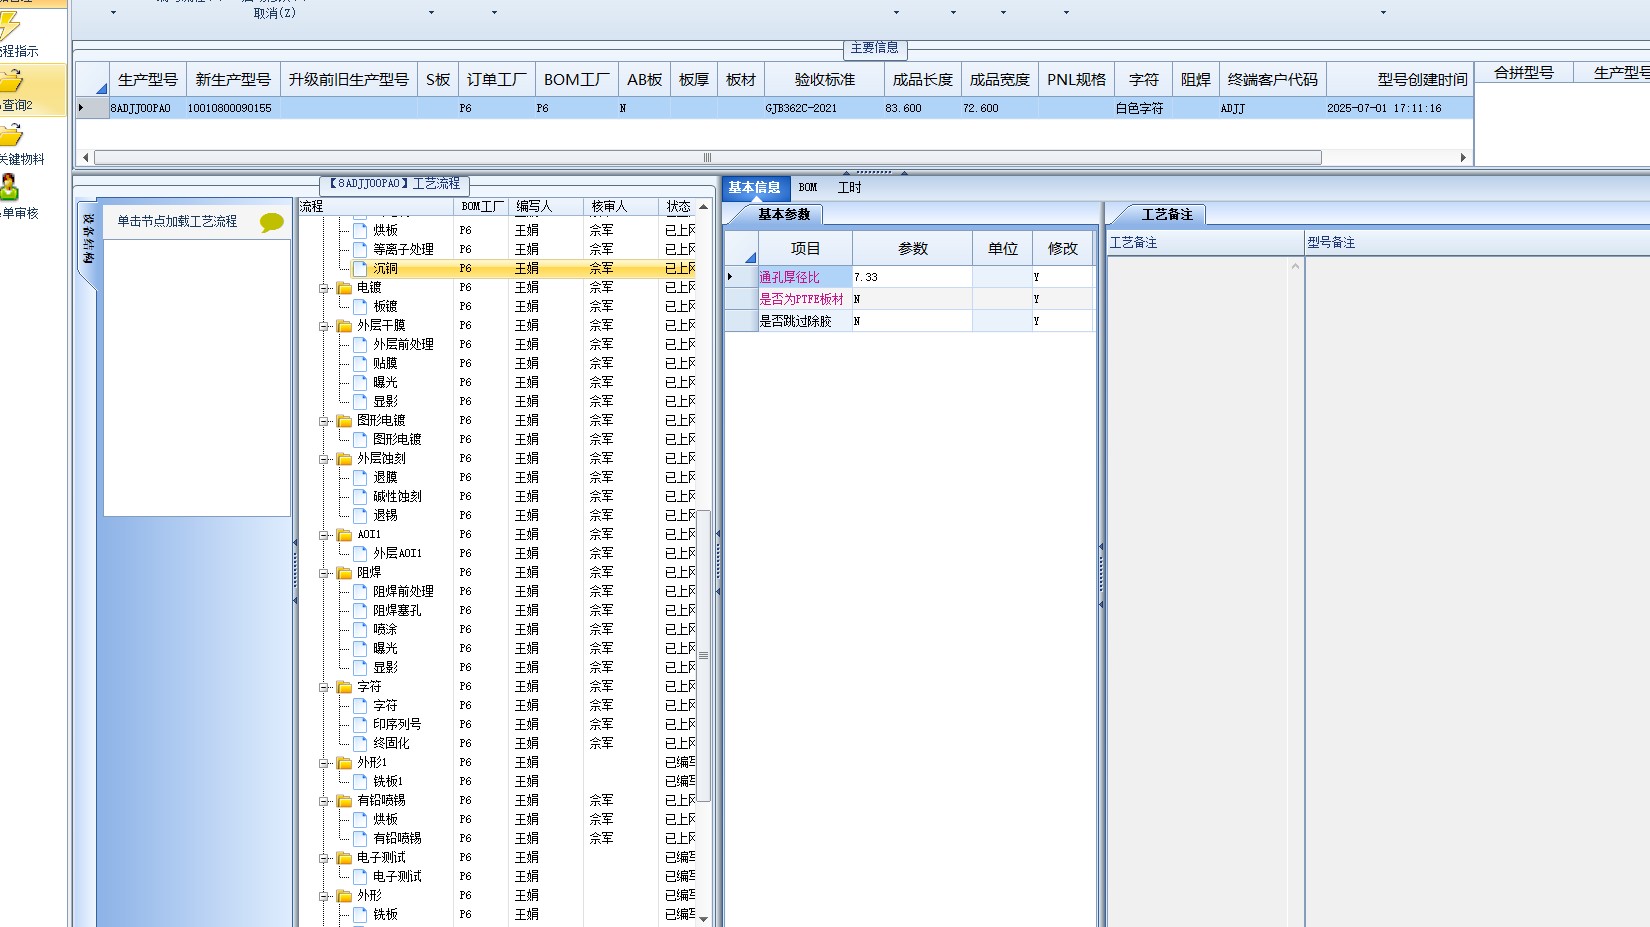Select the 工艺备注 tab

click(x=1166, y=214)
